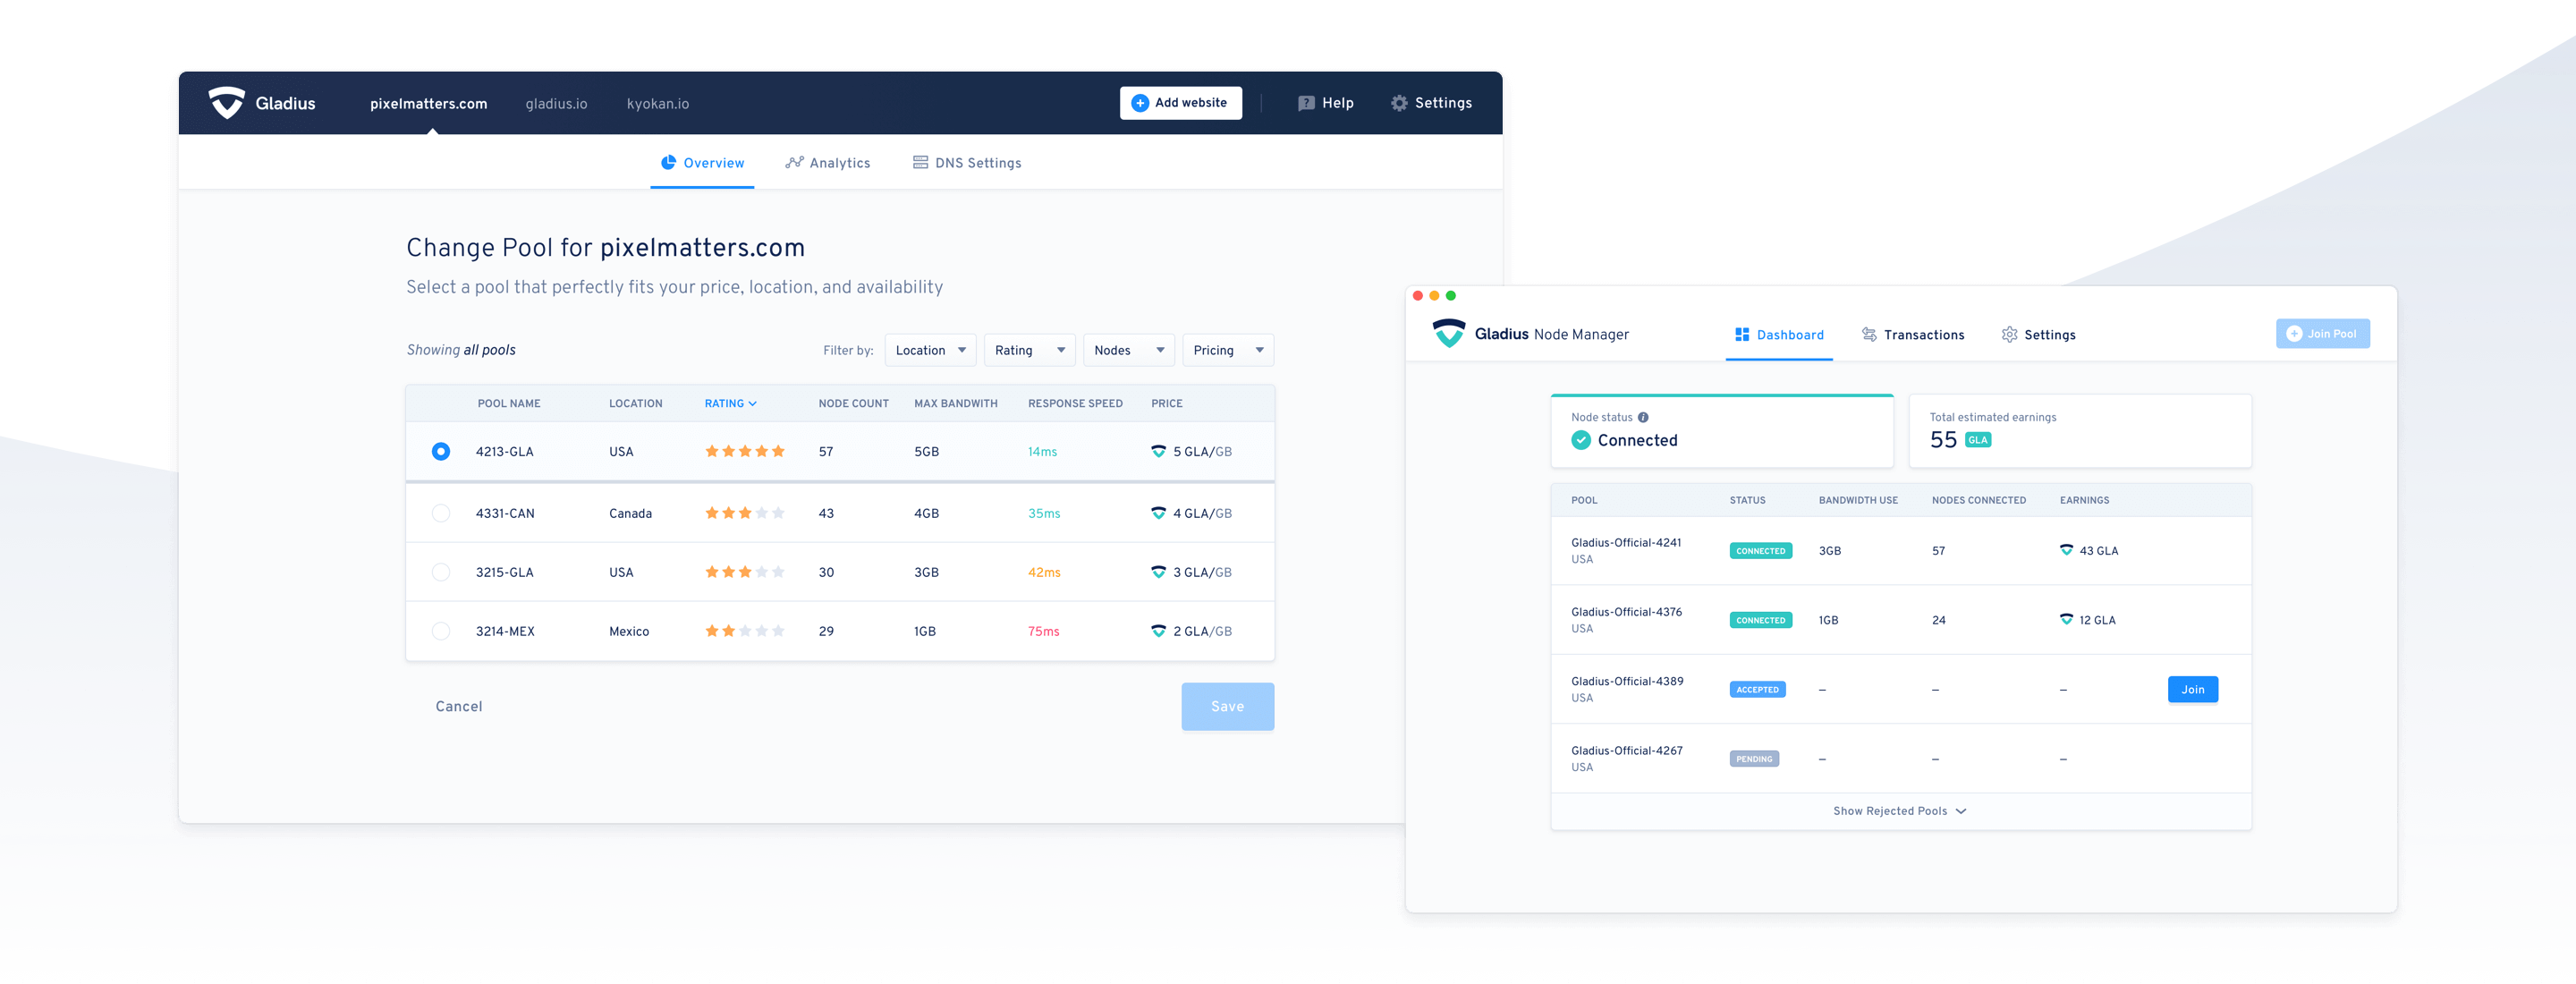The width and height of the screenshot is (2576, 984).
Task: Click the Add website button
Action: pyautogui.click(x=1180, y=103)
